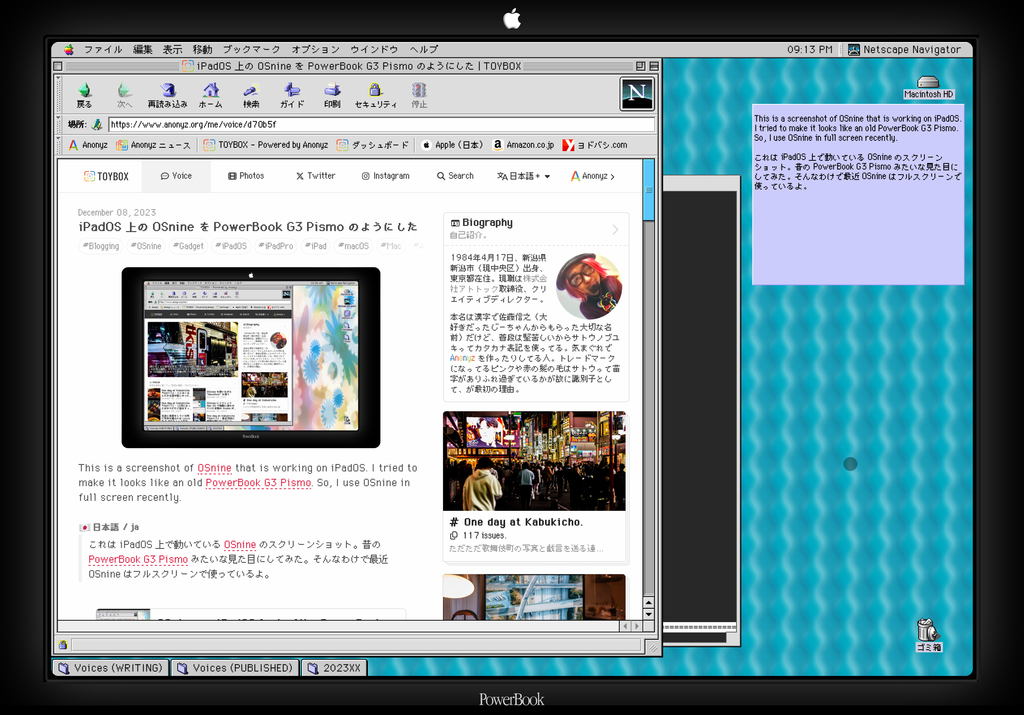Open the article's PowerBook screenshot image
Image resolution: width=1024 pixels, height=715 pixels.
coord(251,357)
